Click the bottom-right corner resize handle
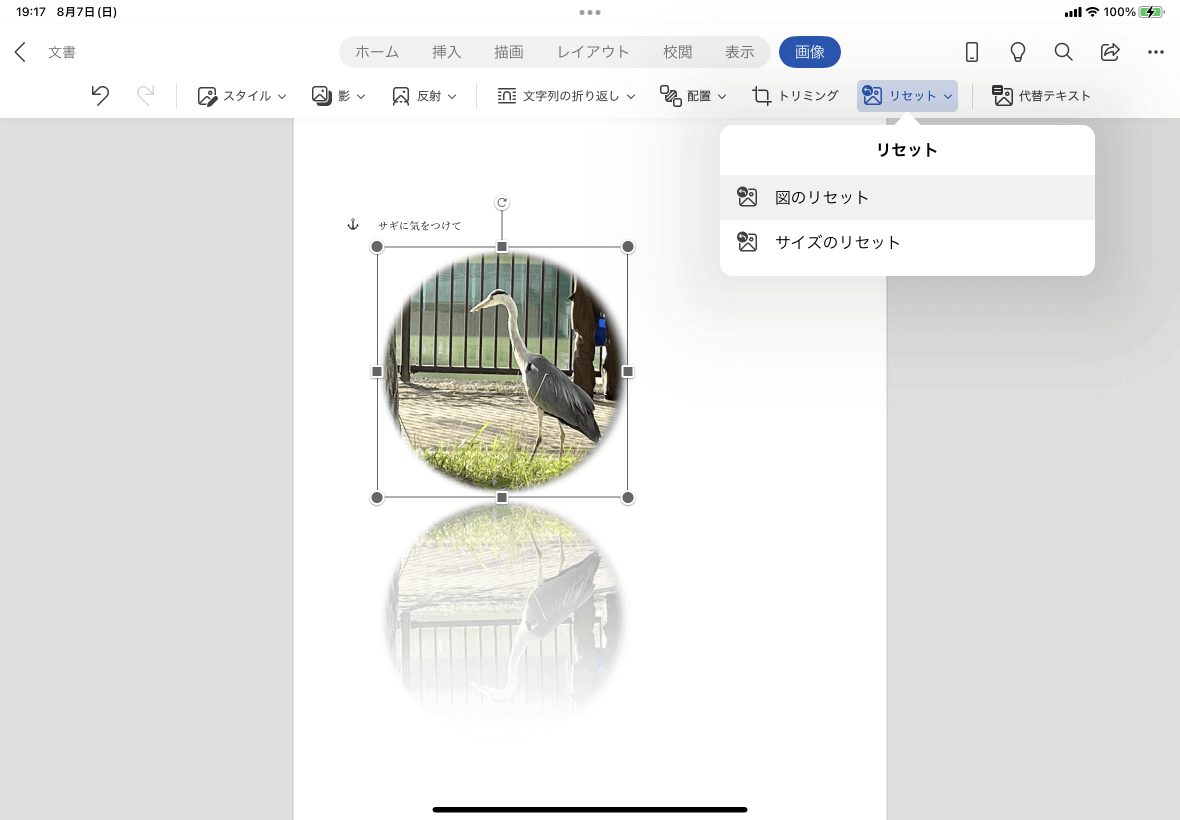1180x820 pixels. [628, 497]
